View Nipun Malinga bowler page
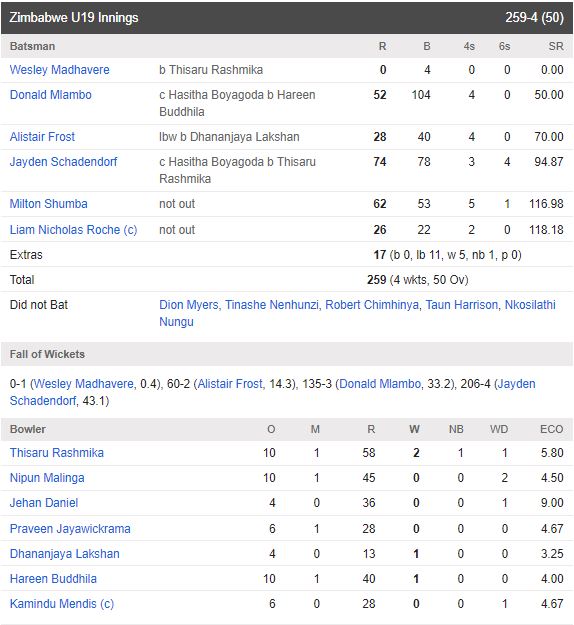The width and height of the screenshot is (574, 625). 47,478
